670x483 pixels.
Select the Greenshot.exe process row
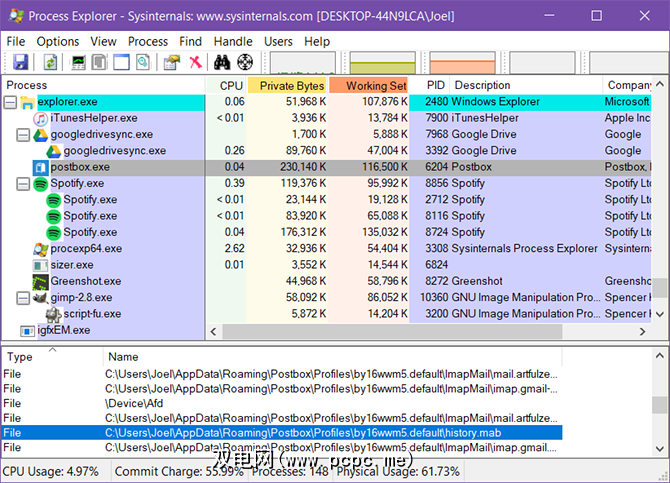[x=326, y=282]
